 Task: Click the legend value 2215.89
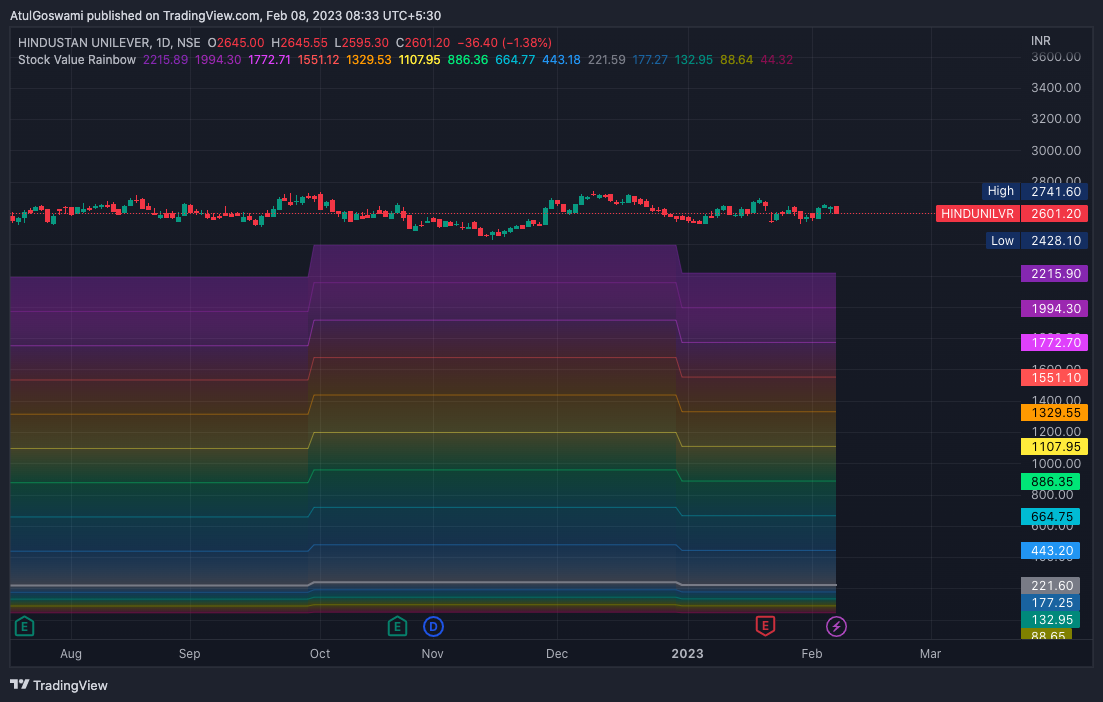pos(165,60)
